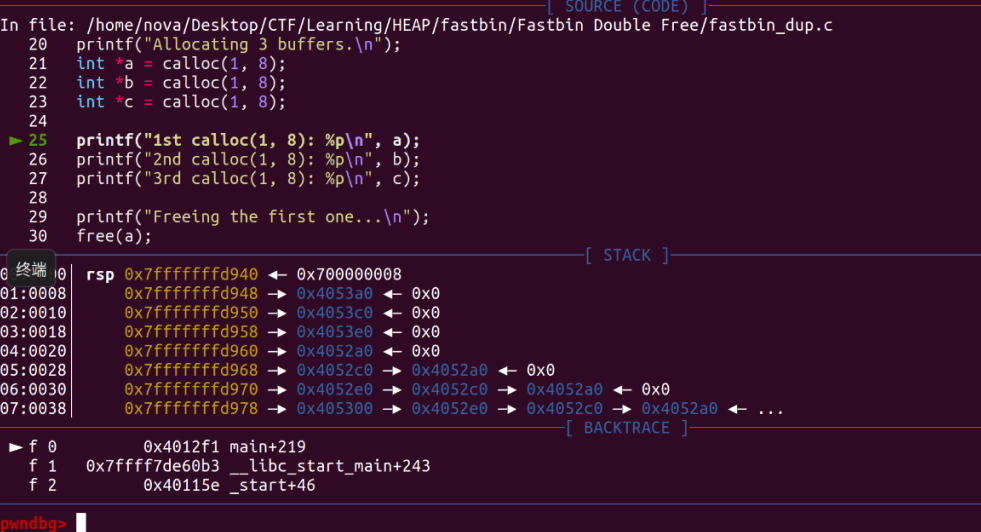
Task: Click the pwndbg> command prompt input
Action: (81, 523)
